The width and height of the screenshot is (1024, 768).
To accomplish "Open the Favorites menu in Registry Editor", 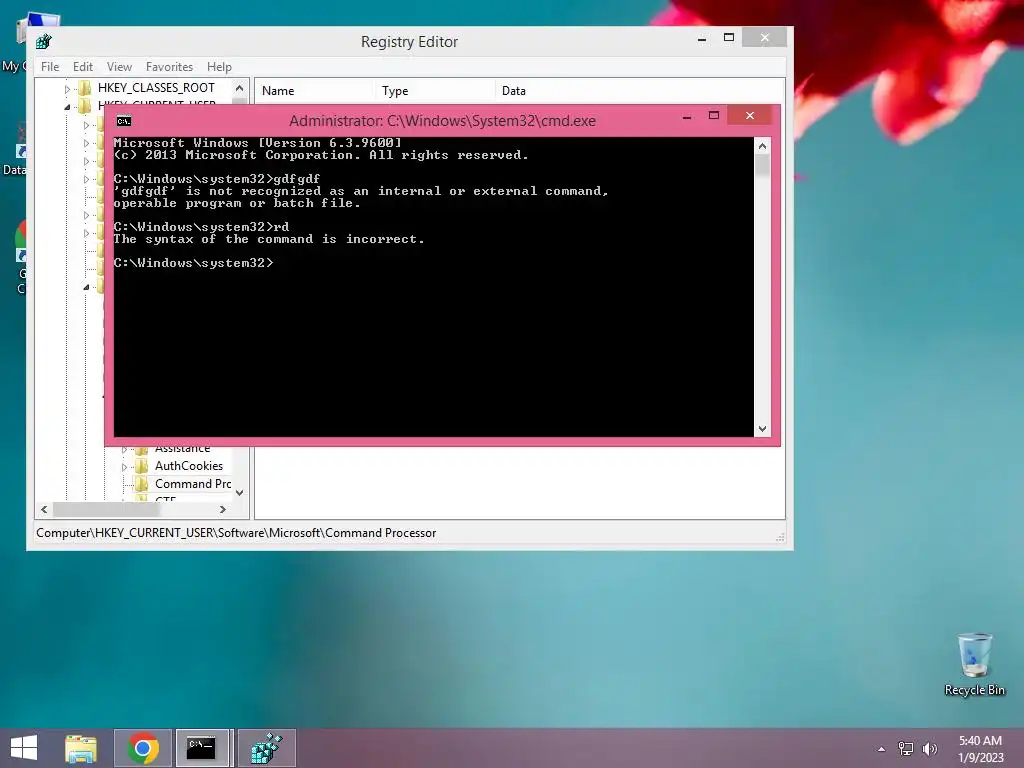I will (x=169, y=67).
